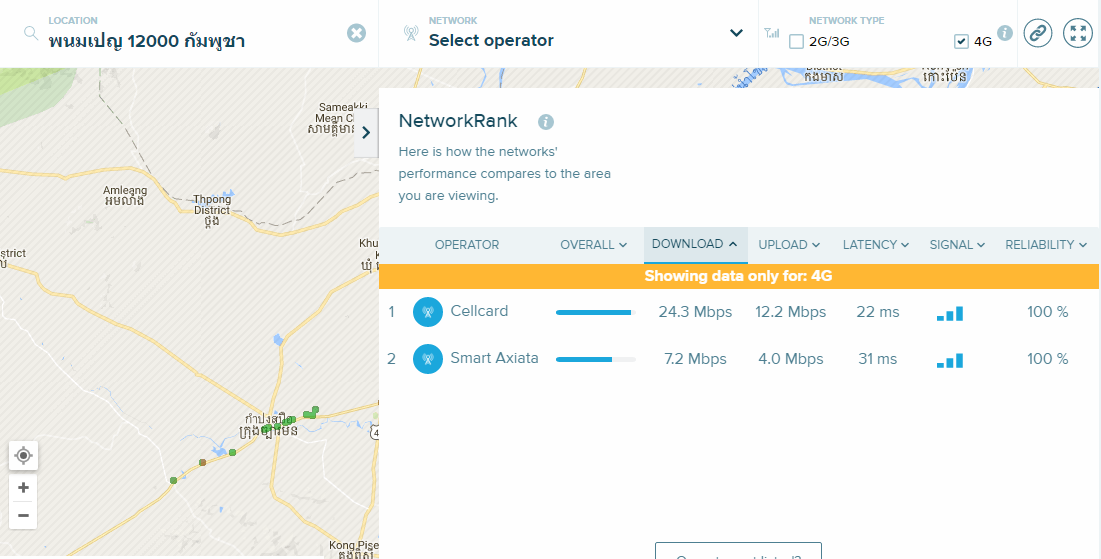Viewport: 1101px width, 559px height.
Task: Sort by the Latency column
Action: tap(875, 245)
